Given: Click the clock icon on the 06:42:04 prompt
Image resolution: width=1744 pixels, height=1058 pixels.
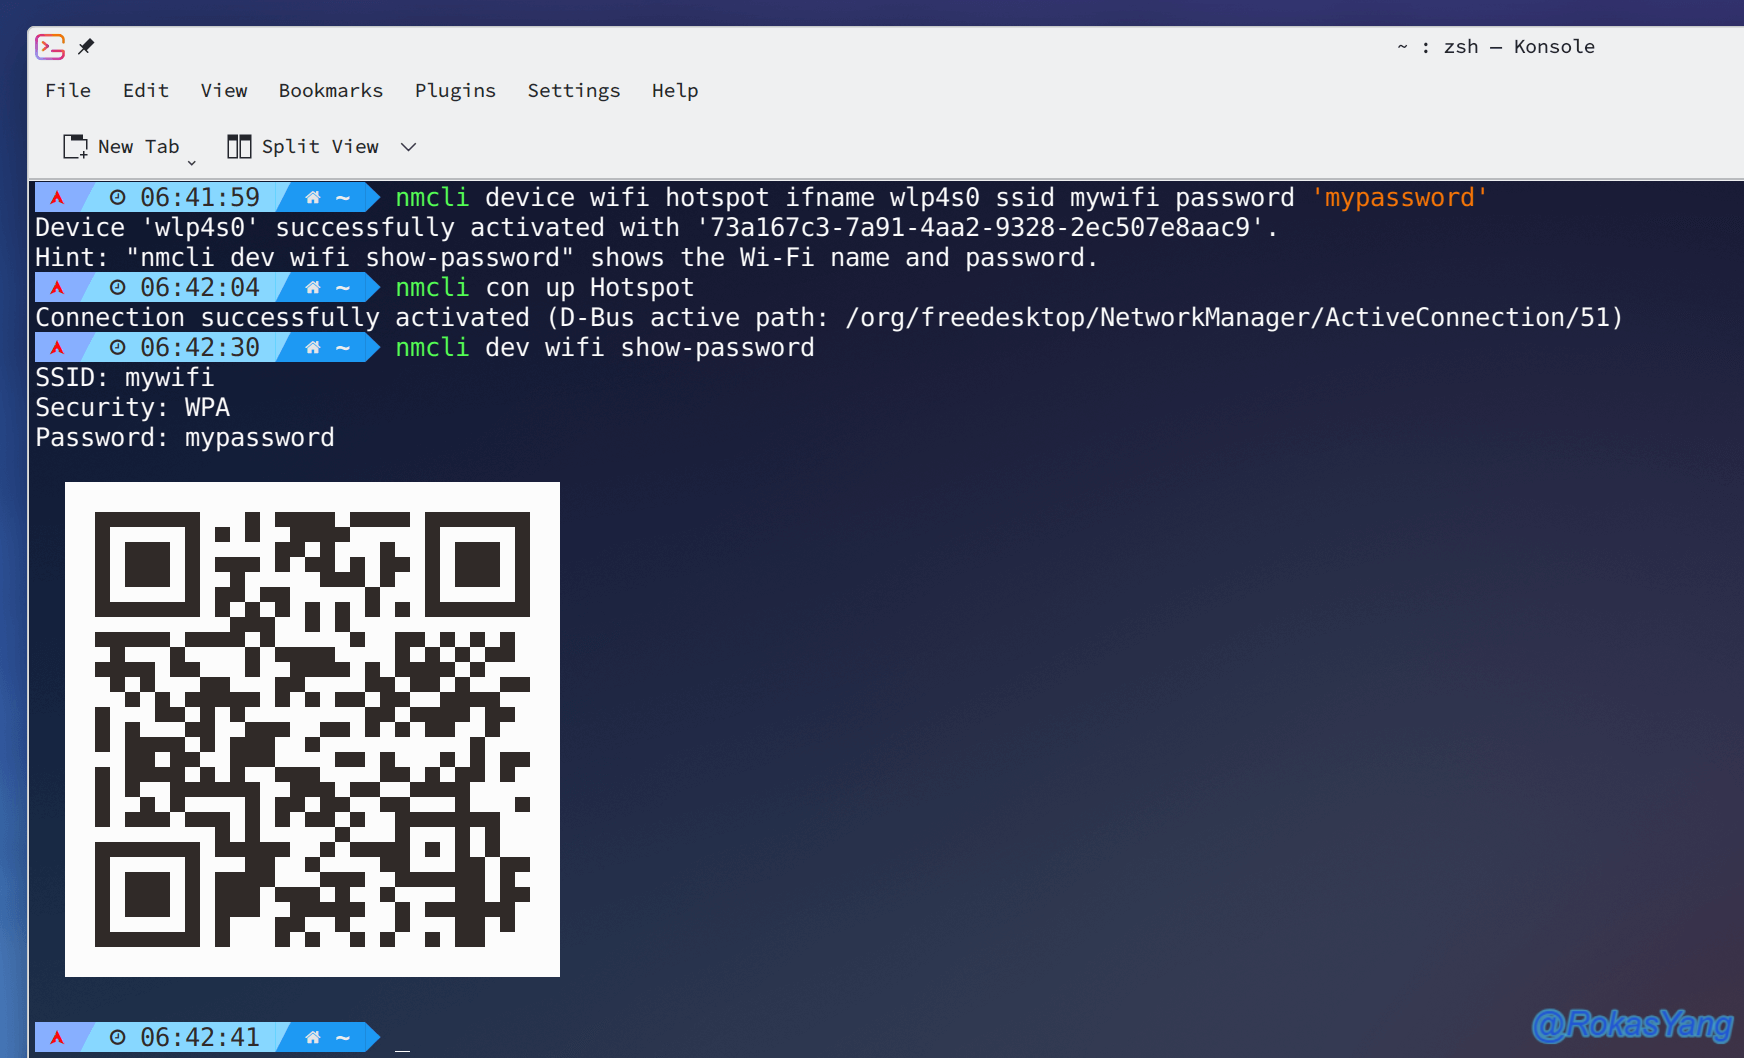Looking at the screenshot, I should 117,287.
